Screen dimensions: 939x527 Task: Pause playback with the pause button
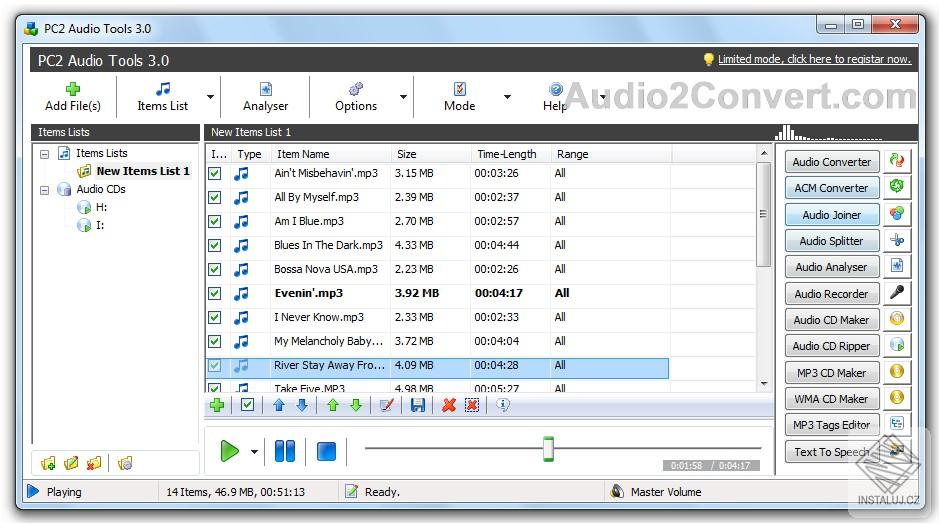(x=284, y=451)
